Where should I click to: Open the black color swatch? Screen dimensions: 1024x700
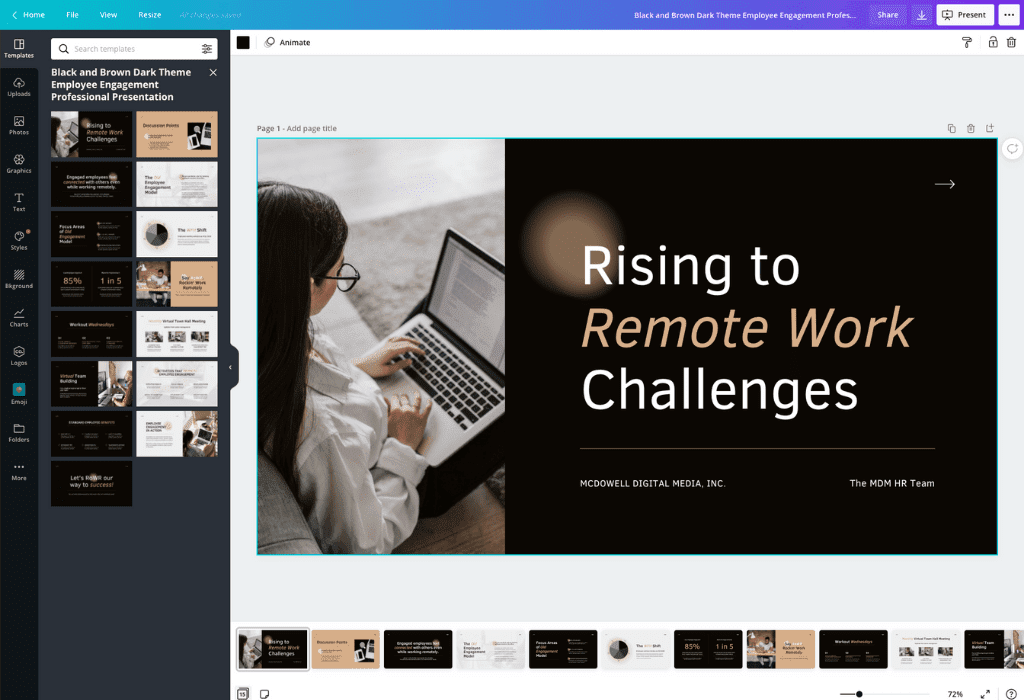[241, 42]
